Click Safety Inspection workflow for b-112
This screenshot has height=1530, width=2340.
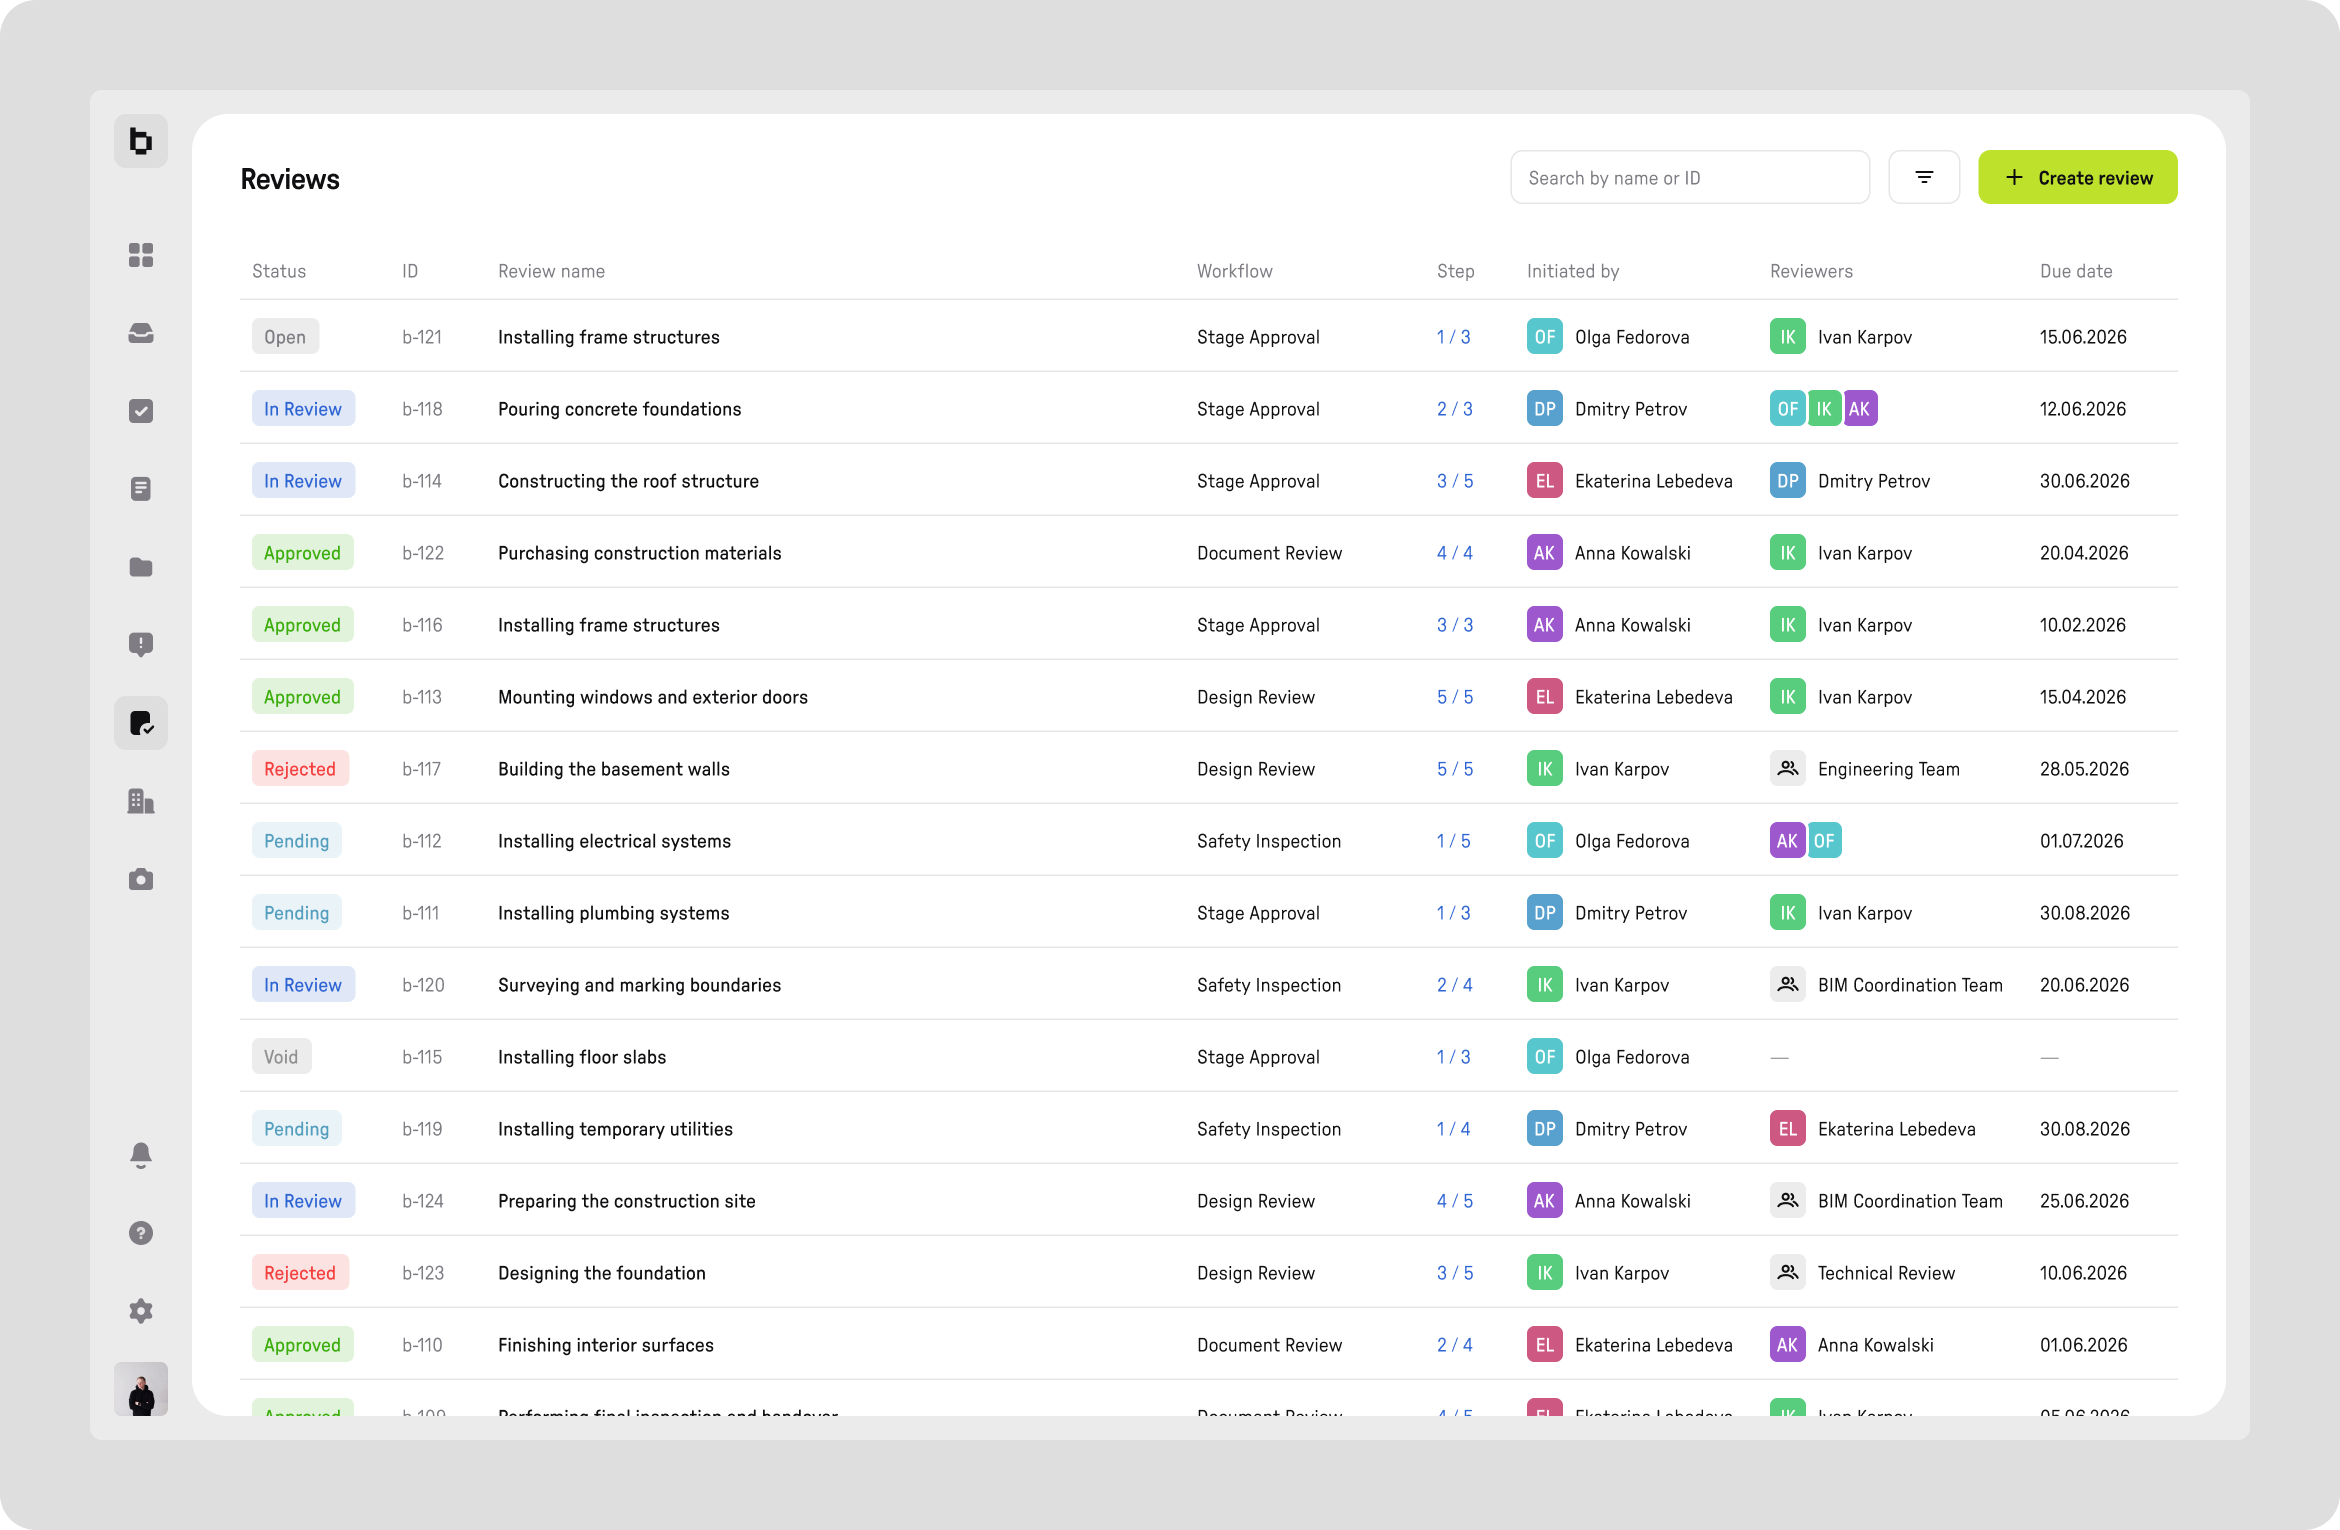[1269, 841]
